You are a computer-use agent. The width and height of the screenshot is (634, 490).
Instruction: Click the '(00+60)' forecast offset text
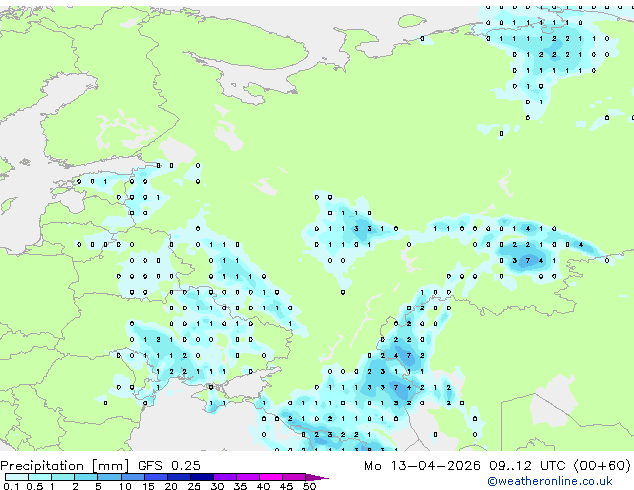602,466
